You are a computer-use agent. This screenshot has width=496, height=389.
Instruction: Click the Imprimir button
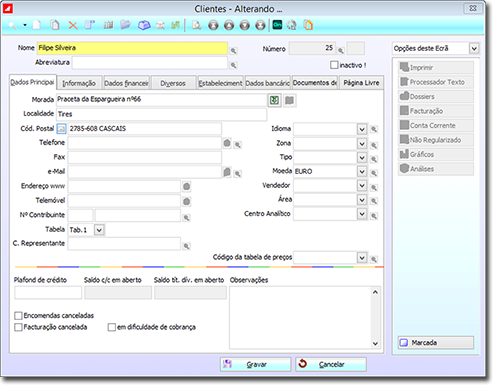pos(436,67)
